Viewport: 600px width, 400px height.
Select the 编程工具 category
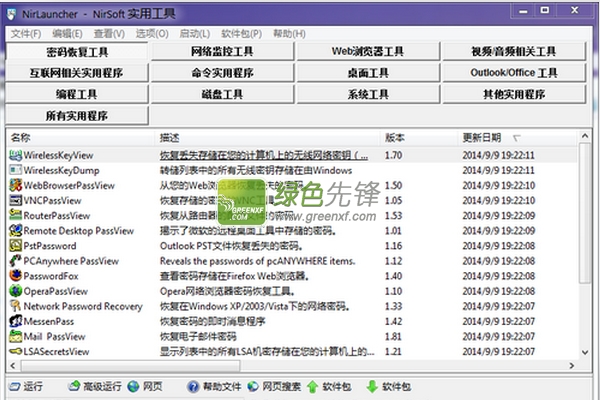point(77,94)
